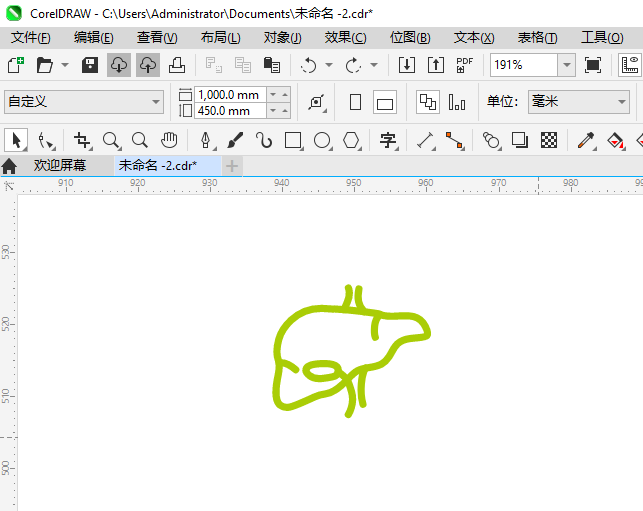Select the Drop Shadow tool
The width and height of the screenshot is (643, 511).
tap(520, 140)
